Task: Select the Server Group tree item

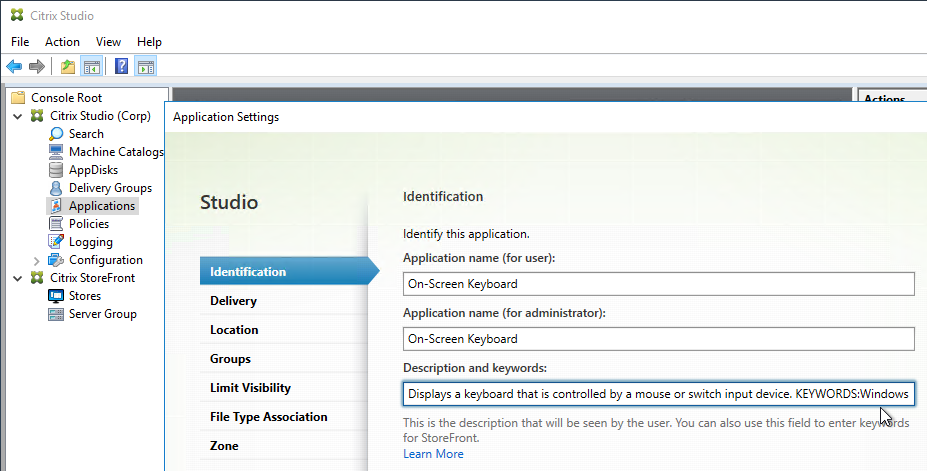Action: pos(103,314)
